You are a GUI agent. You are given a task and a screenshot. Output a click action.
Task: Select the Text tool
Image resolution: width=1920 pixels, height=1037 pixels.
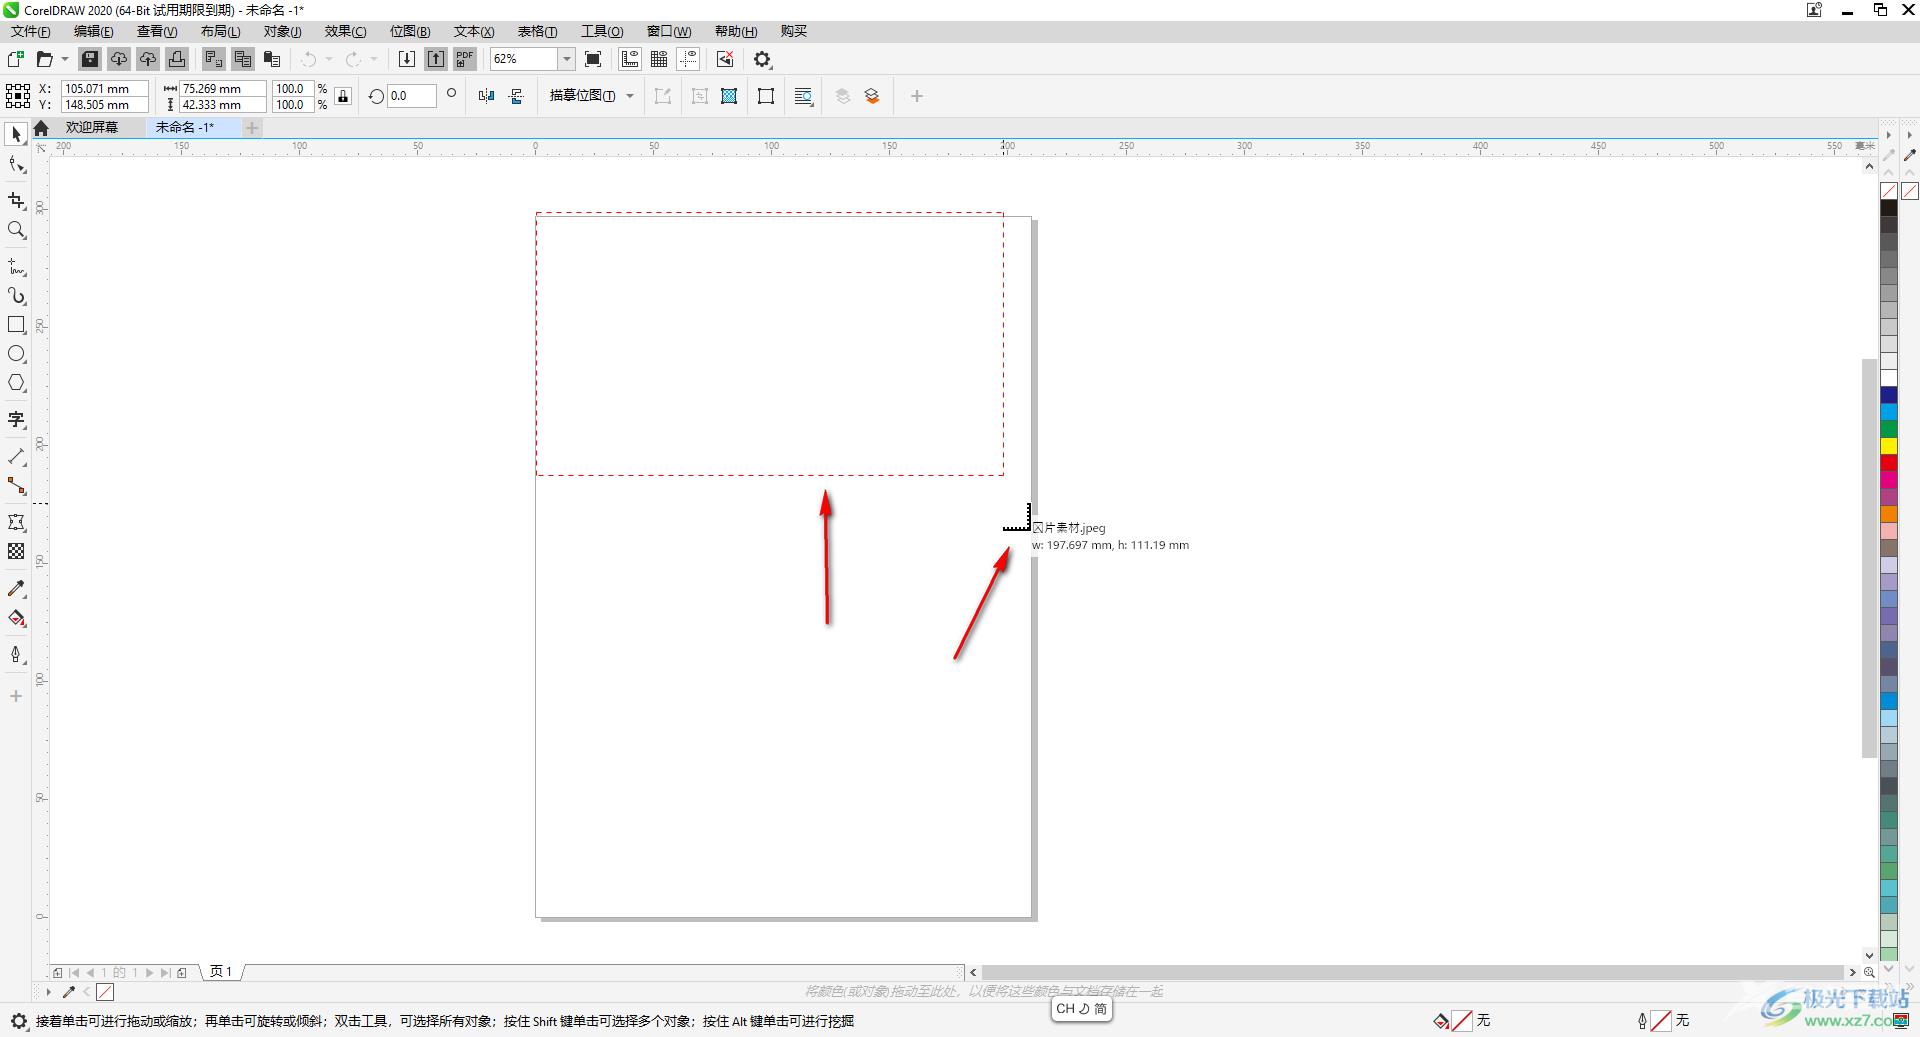[x=16, y=420]
